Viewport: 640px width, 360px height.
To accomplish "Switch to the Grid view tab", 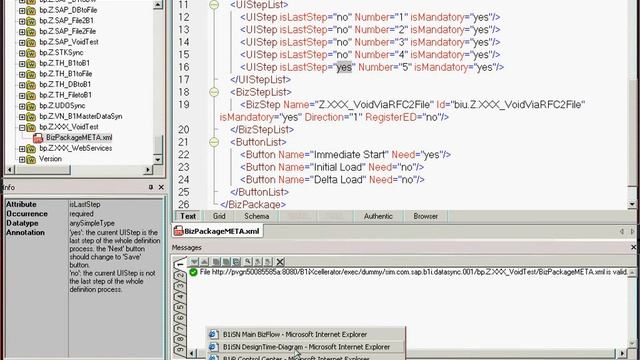I will coord(219,216).
